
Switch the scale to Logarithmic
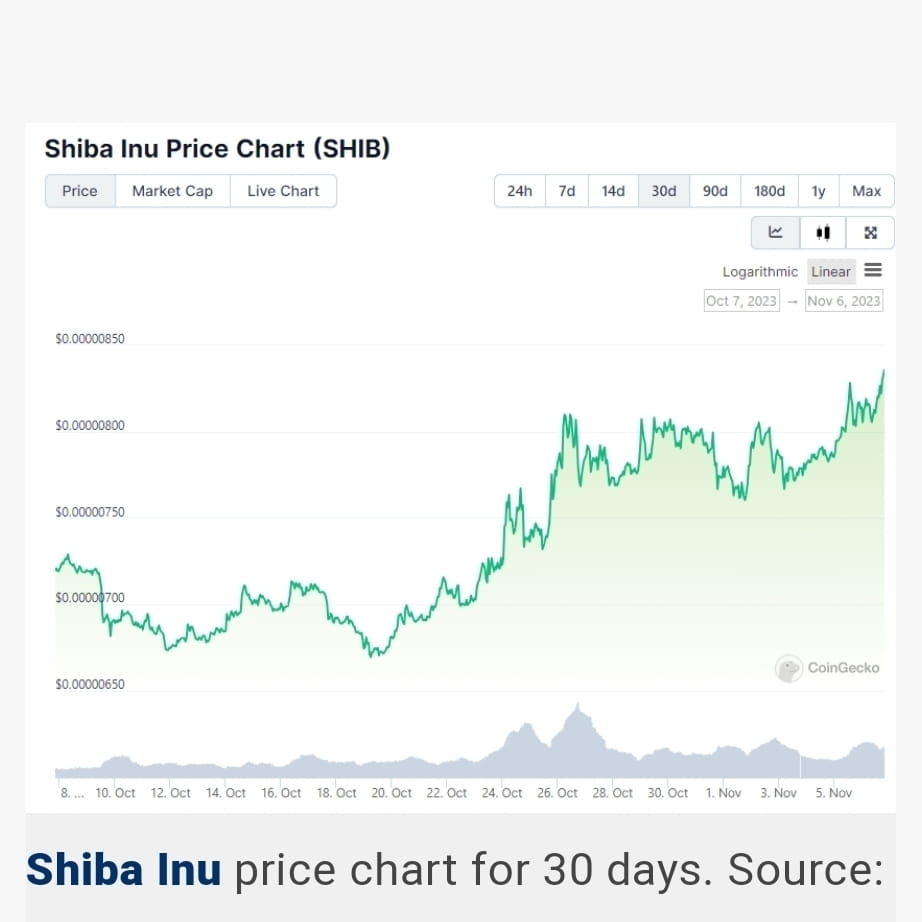(x=759, y=271)
